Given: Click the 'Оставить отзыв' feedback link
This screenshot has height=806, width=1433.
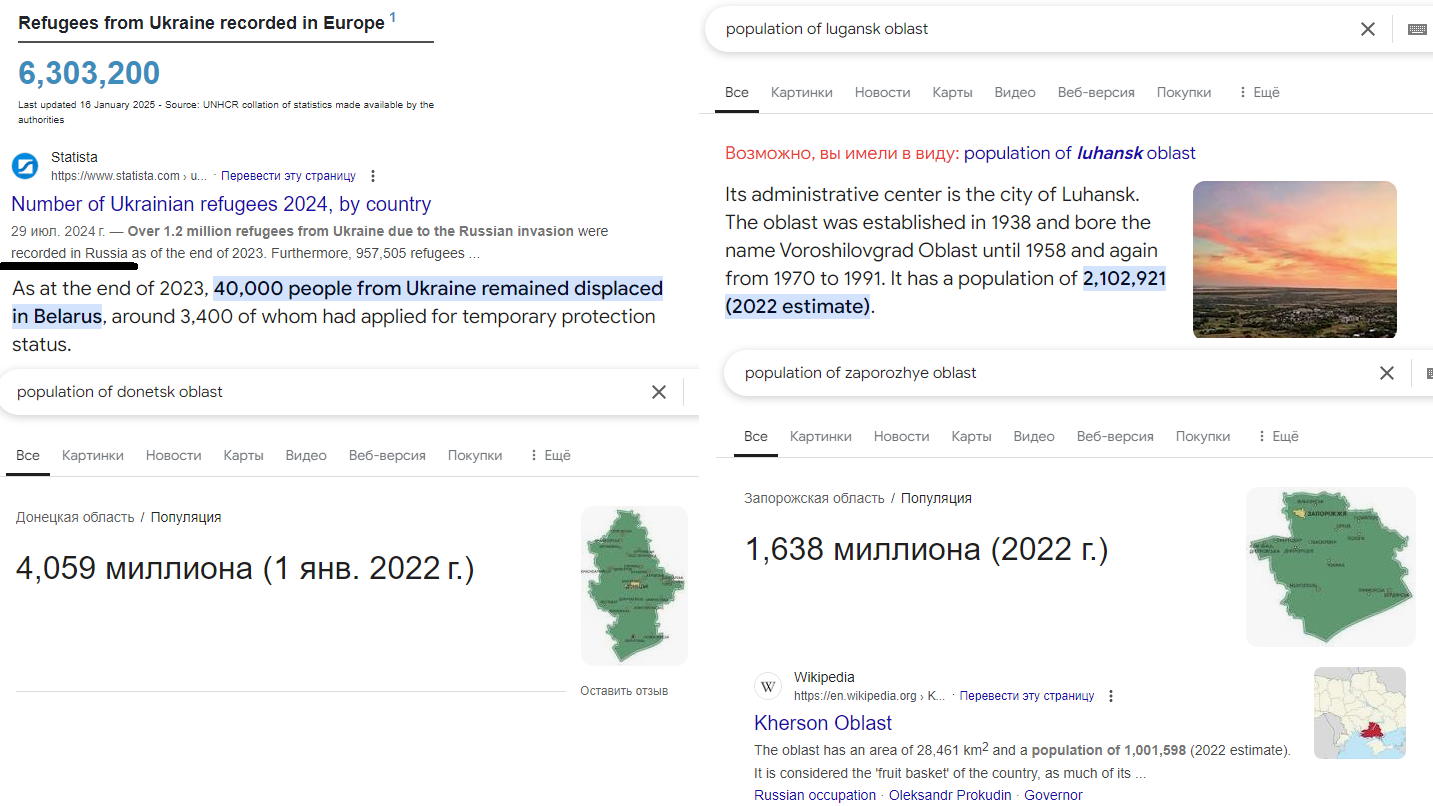Looking at the screenshot, I should [x=624, y=691].
